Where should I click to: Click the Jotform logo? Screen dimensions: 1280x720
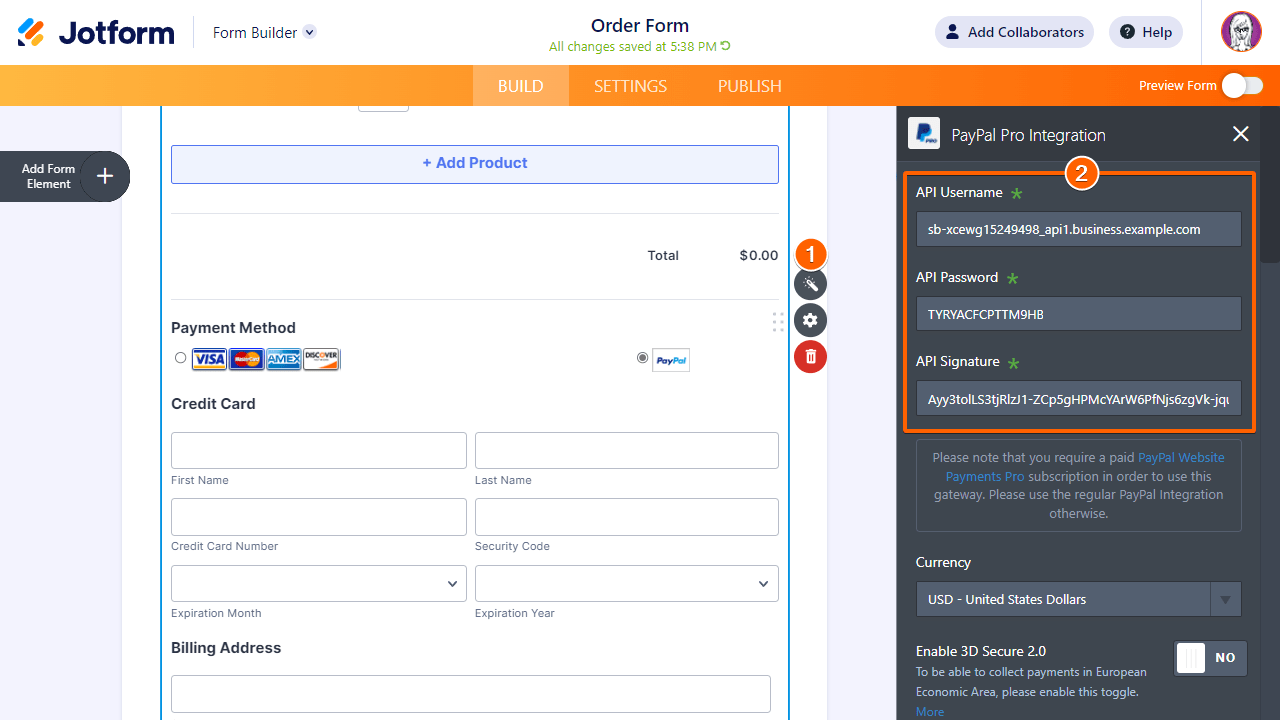point(96,32)
